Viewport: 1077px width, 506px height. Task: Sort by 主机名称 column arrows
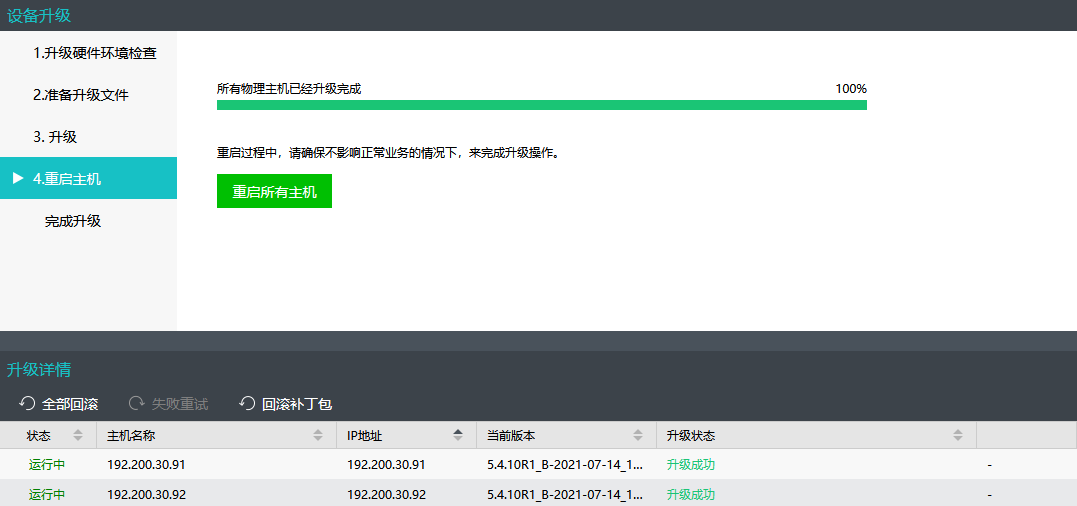318,436
